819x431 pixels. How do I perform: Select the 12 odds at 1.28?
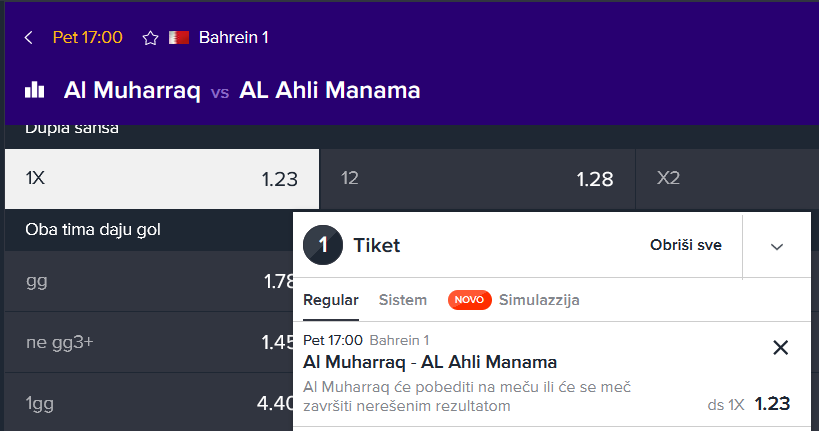pyautogui.click(x=477, y=179)
